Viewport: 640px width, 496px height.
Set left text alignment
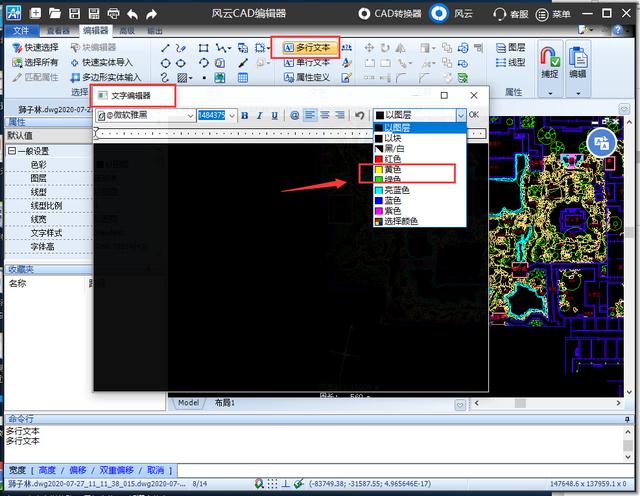(x=310, y=116)
